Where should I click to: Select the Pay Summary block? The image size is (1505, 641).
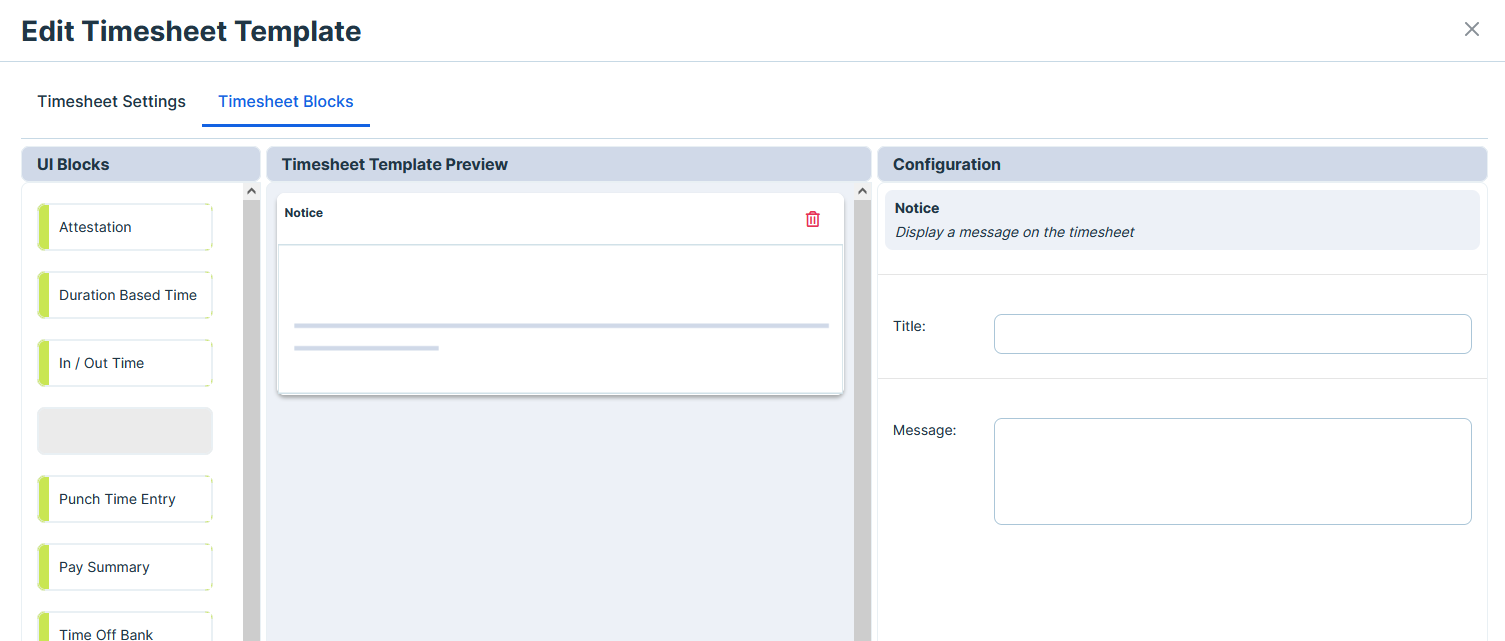pos(125,567)
